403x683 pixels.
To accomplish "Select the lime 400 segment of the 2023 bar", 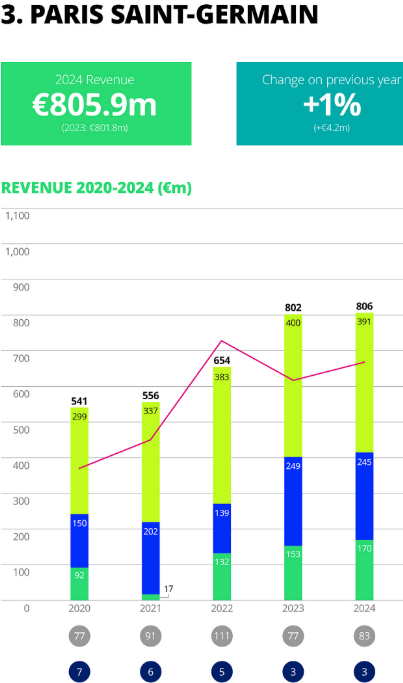I will click(x=293, y=386).
